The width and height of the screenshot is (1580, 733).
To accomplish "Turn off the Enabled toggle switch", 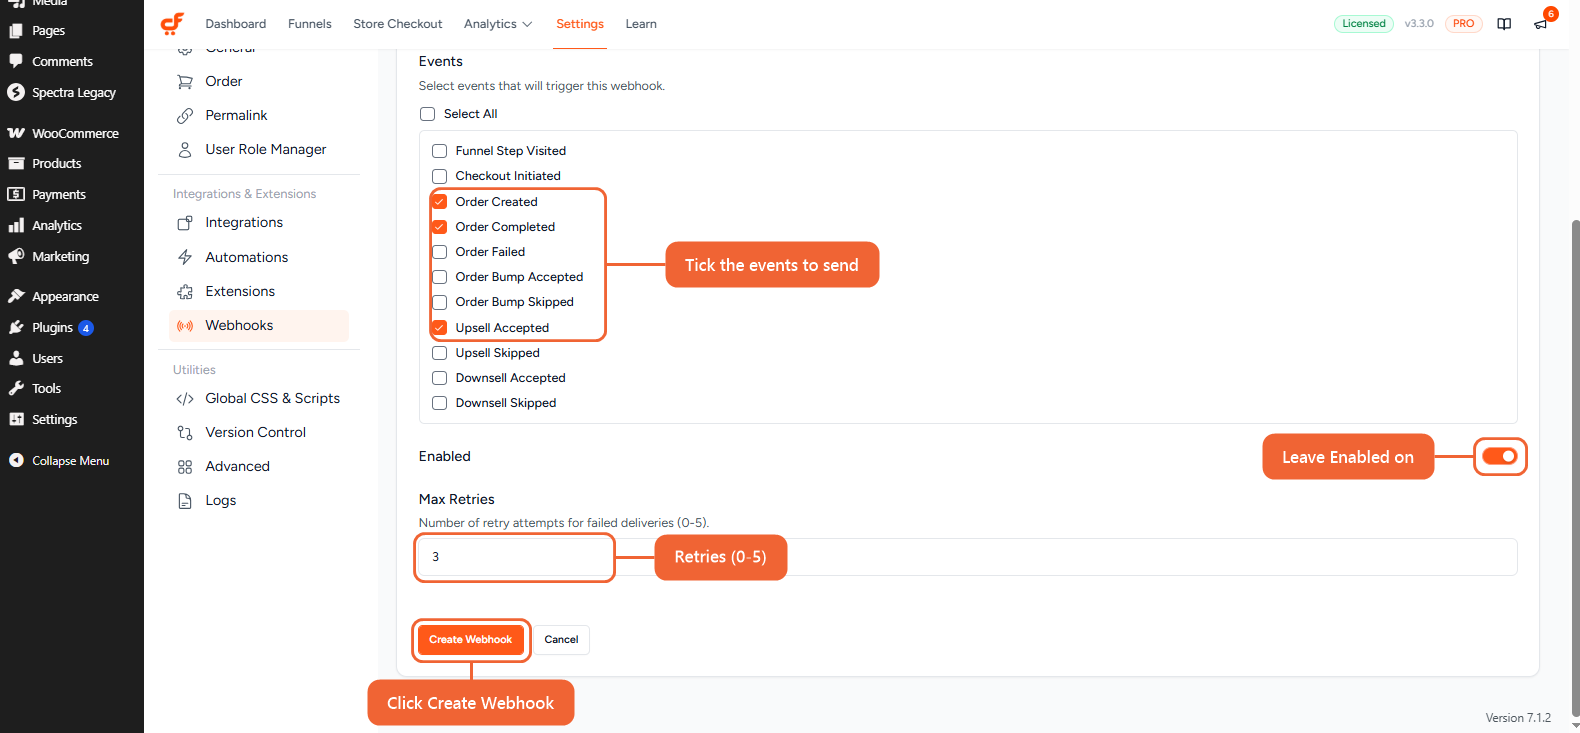I will 1500,456.
